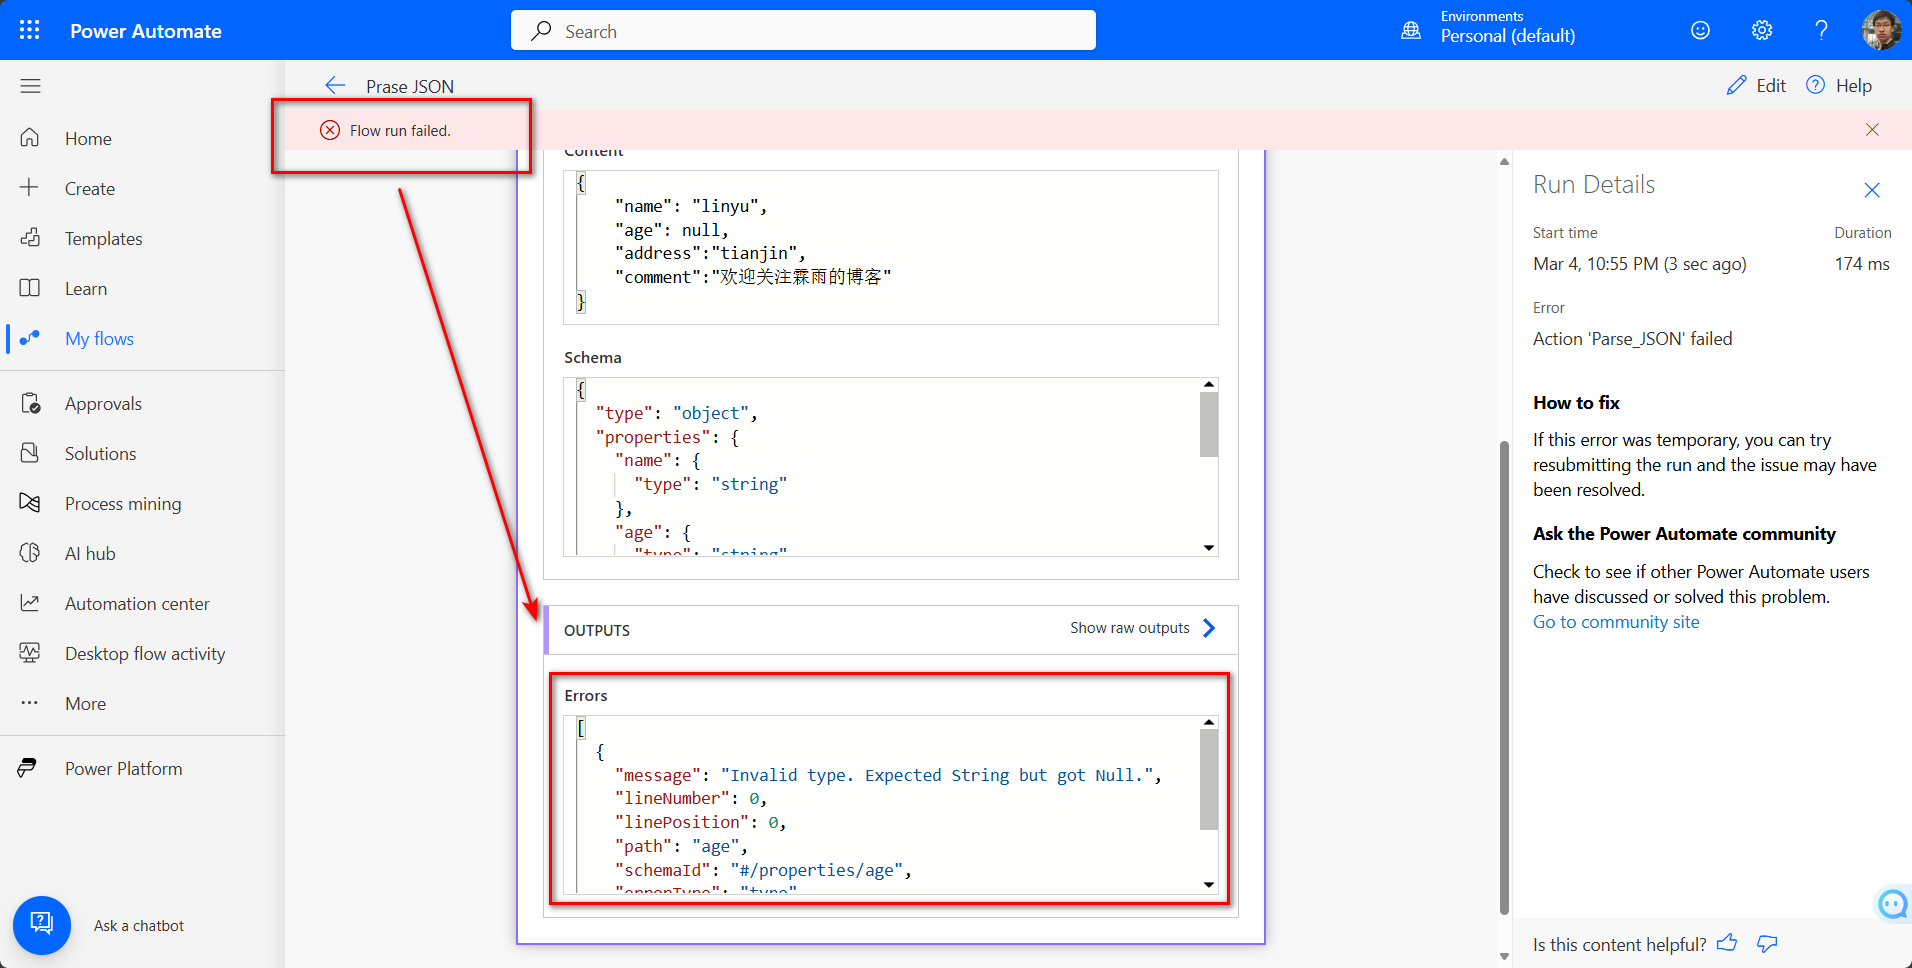Click the Show raw outputs link
The image size is (1912, 968).
[1130, 628]
